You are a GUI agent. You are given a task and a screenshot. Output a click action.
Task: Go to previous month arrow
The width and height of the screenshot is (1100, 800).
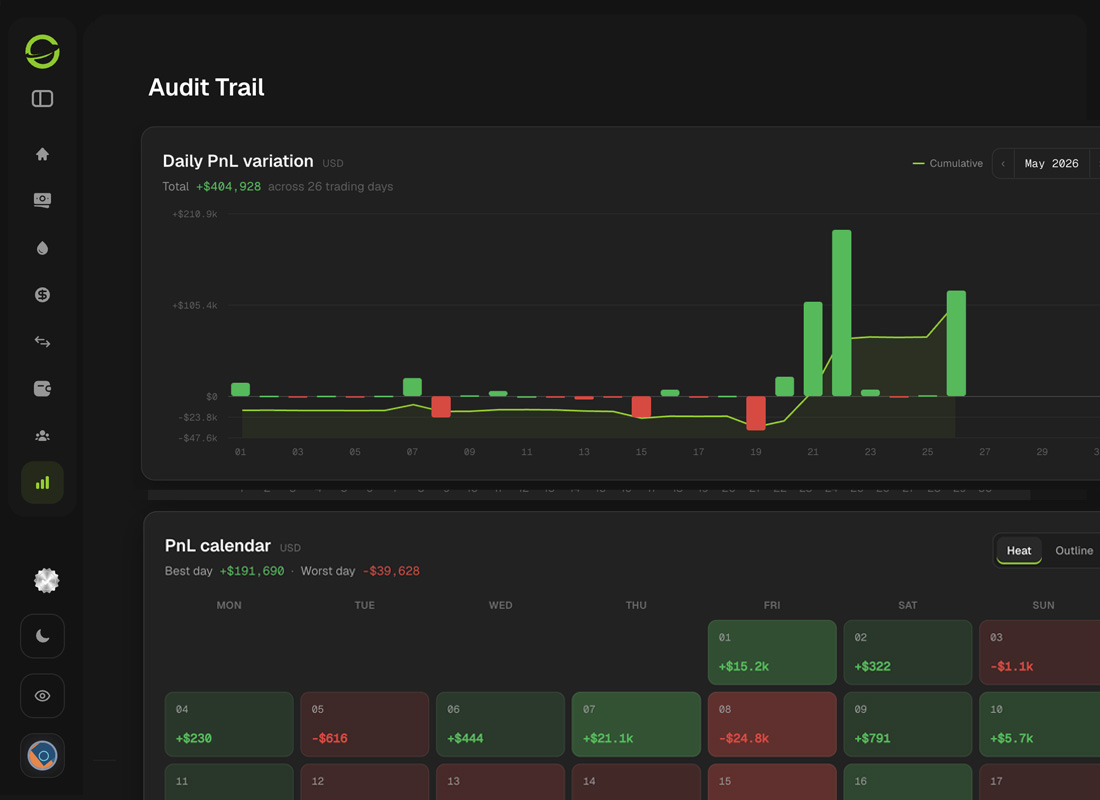[1003, 164]
